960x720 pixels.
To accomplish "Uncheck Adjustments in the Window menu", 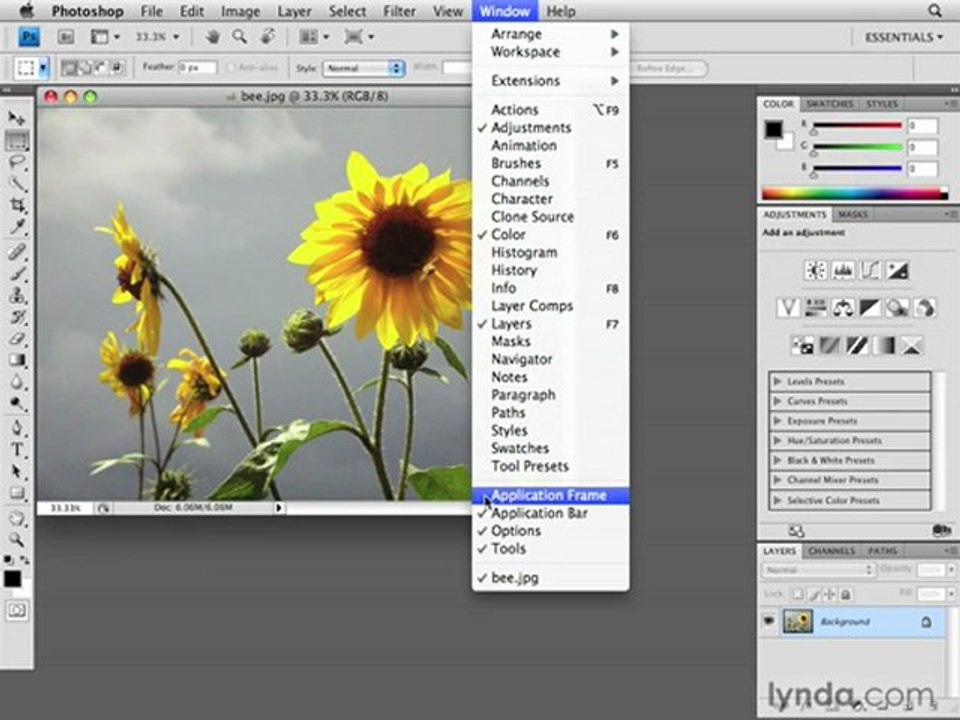I will coord(550,127).
